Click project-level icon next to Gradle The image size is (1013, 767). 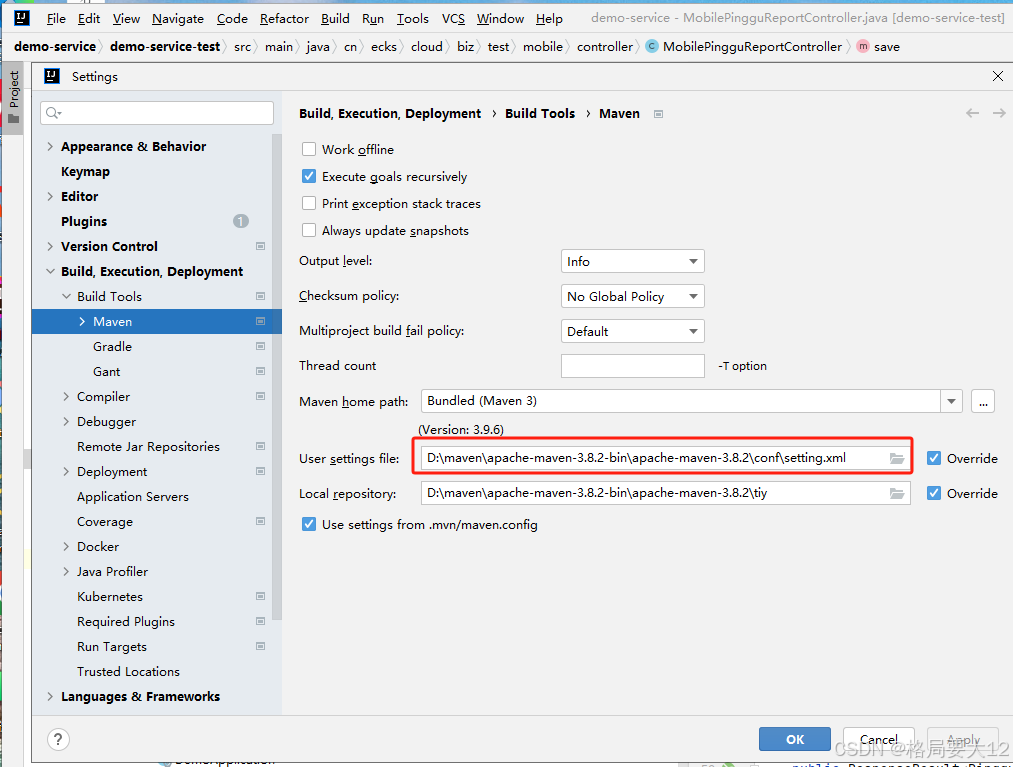pyautogui.click(x=260, y=346)
